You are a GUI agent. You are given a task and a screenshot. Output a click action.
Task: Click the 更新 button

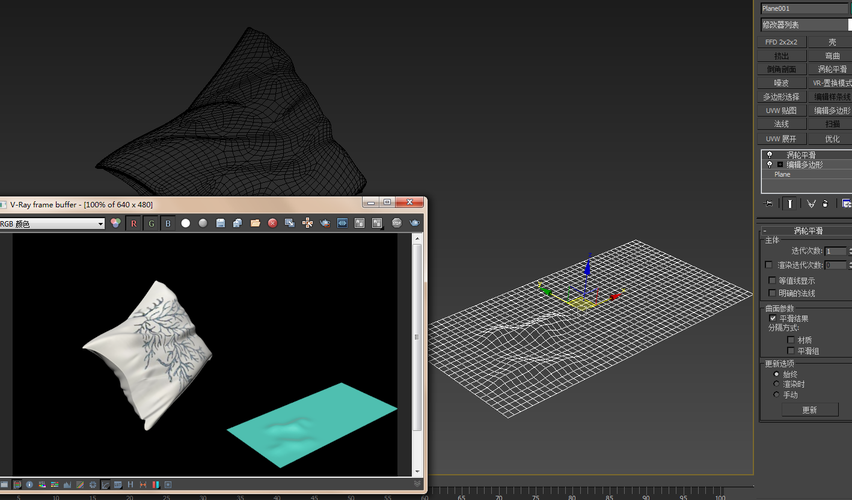tap(808, 410)
